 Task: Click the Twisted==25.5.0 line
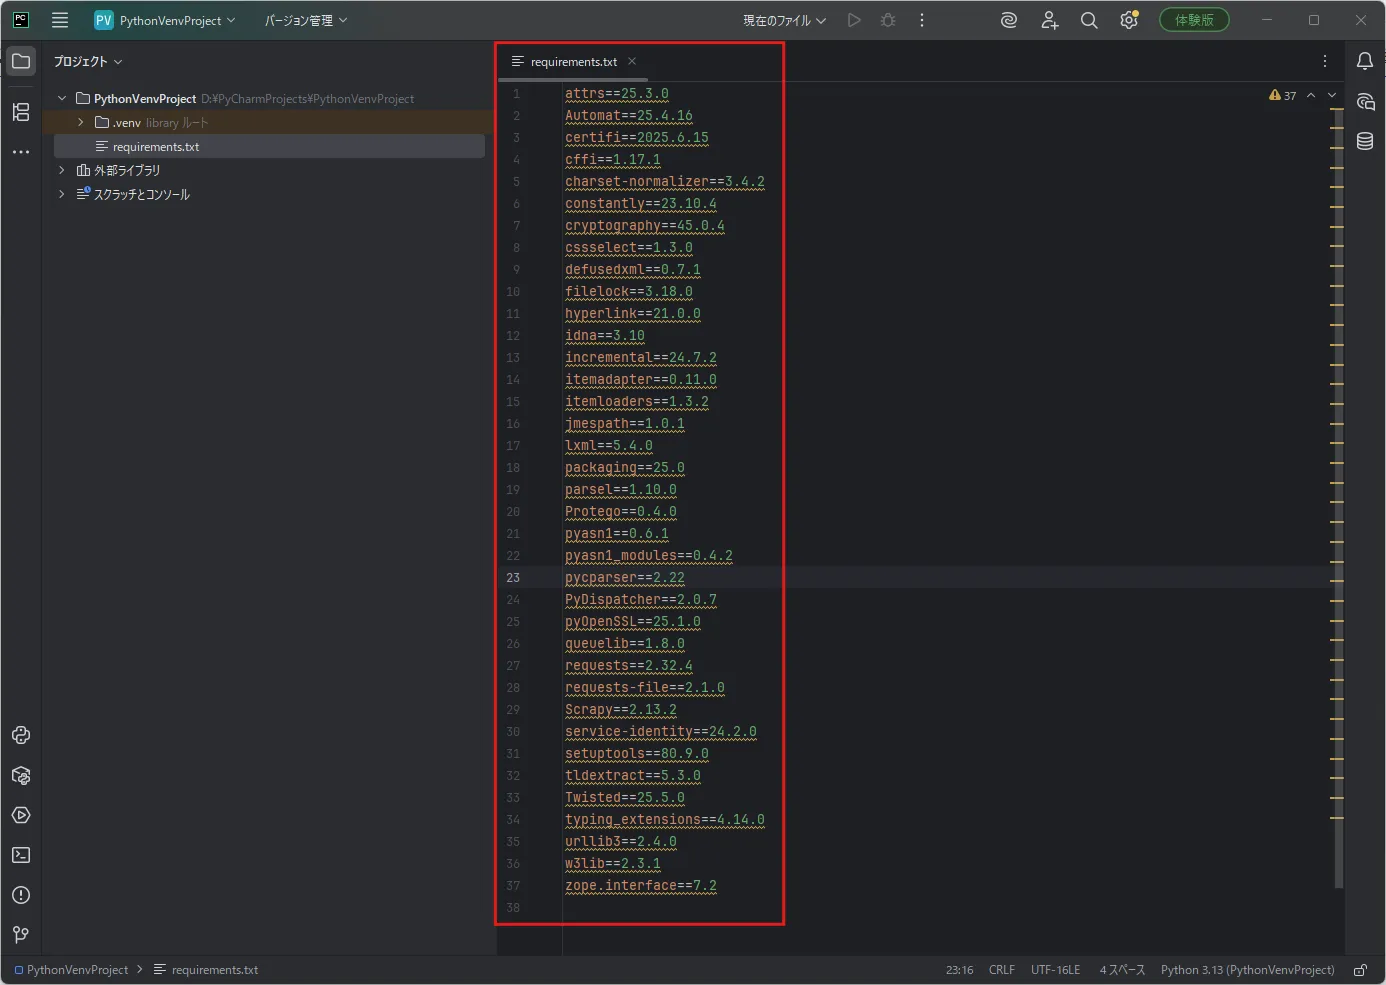pos(625,798)
